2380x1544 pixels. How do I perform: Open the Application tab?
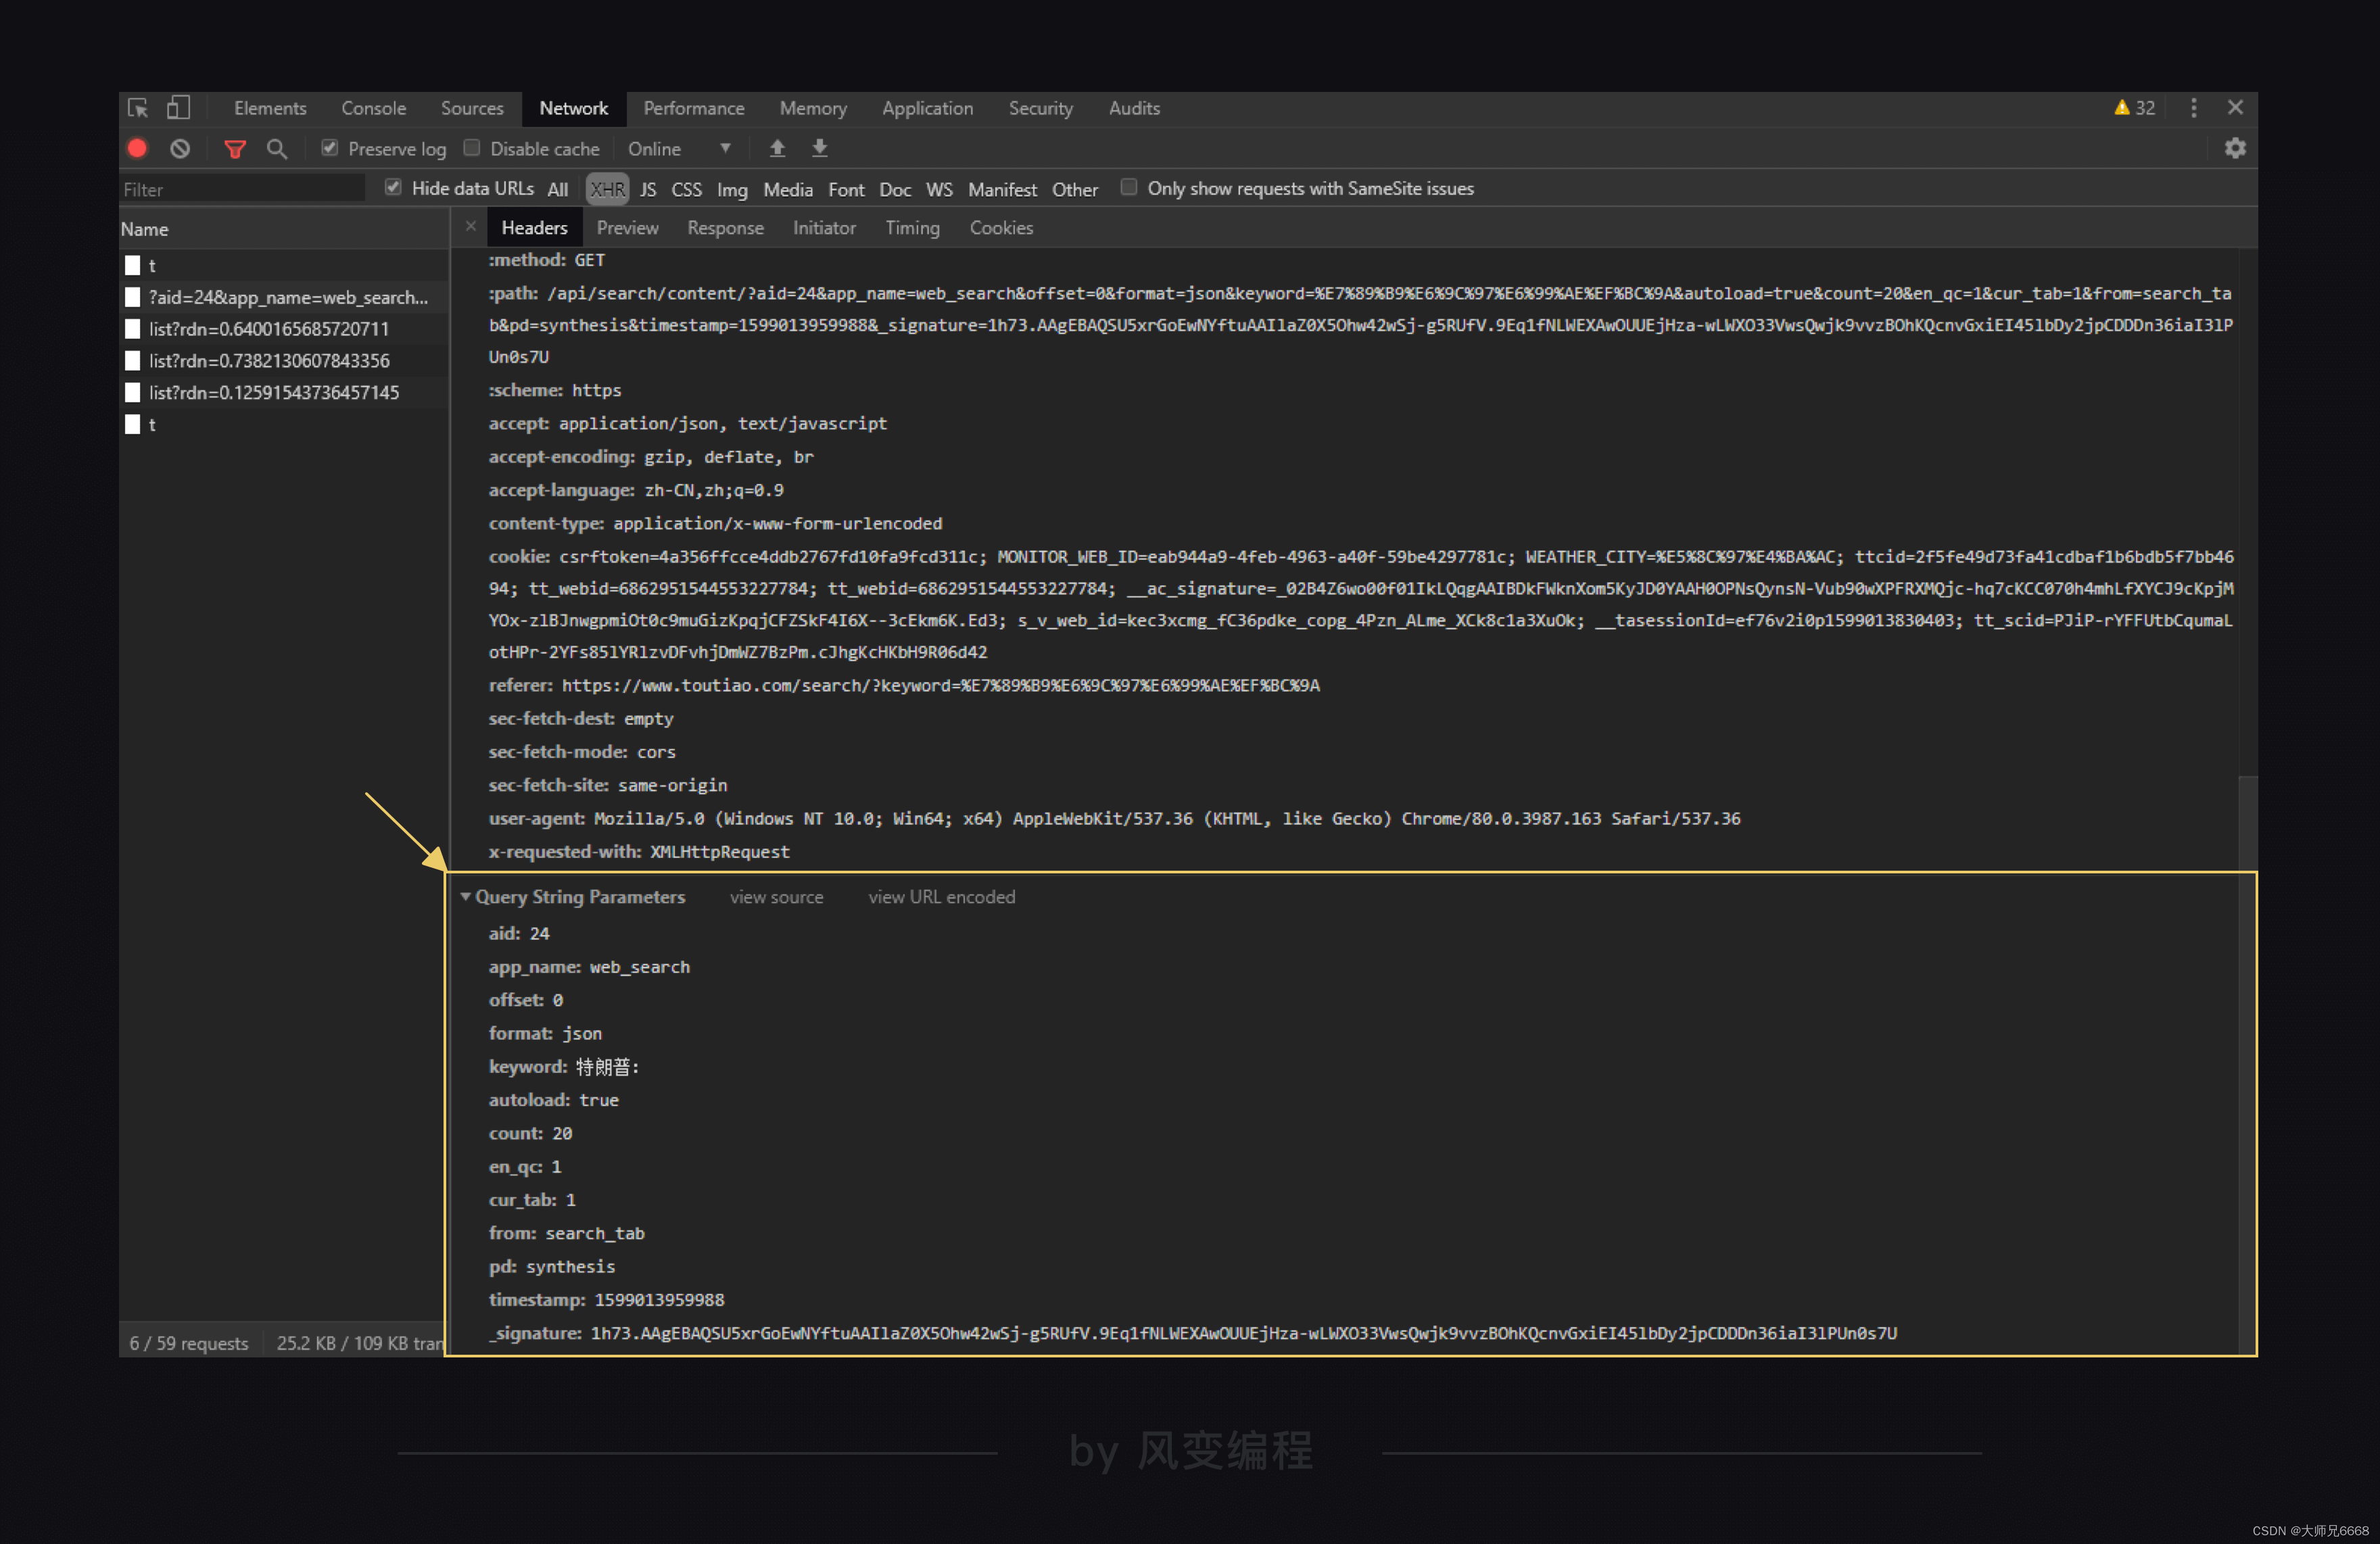(x=927, y=108)
